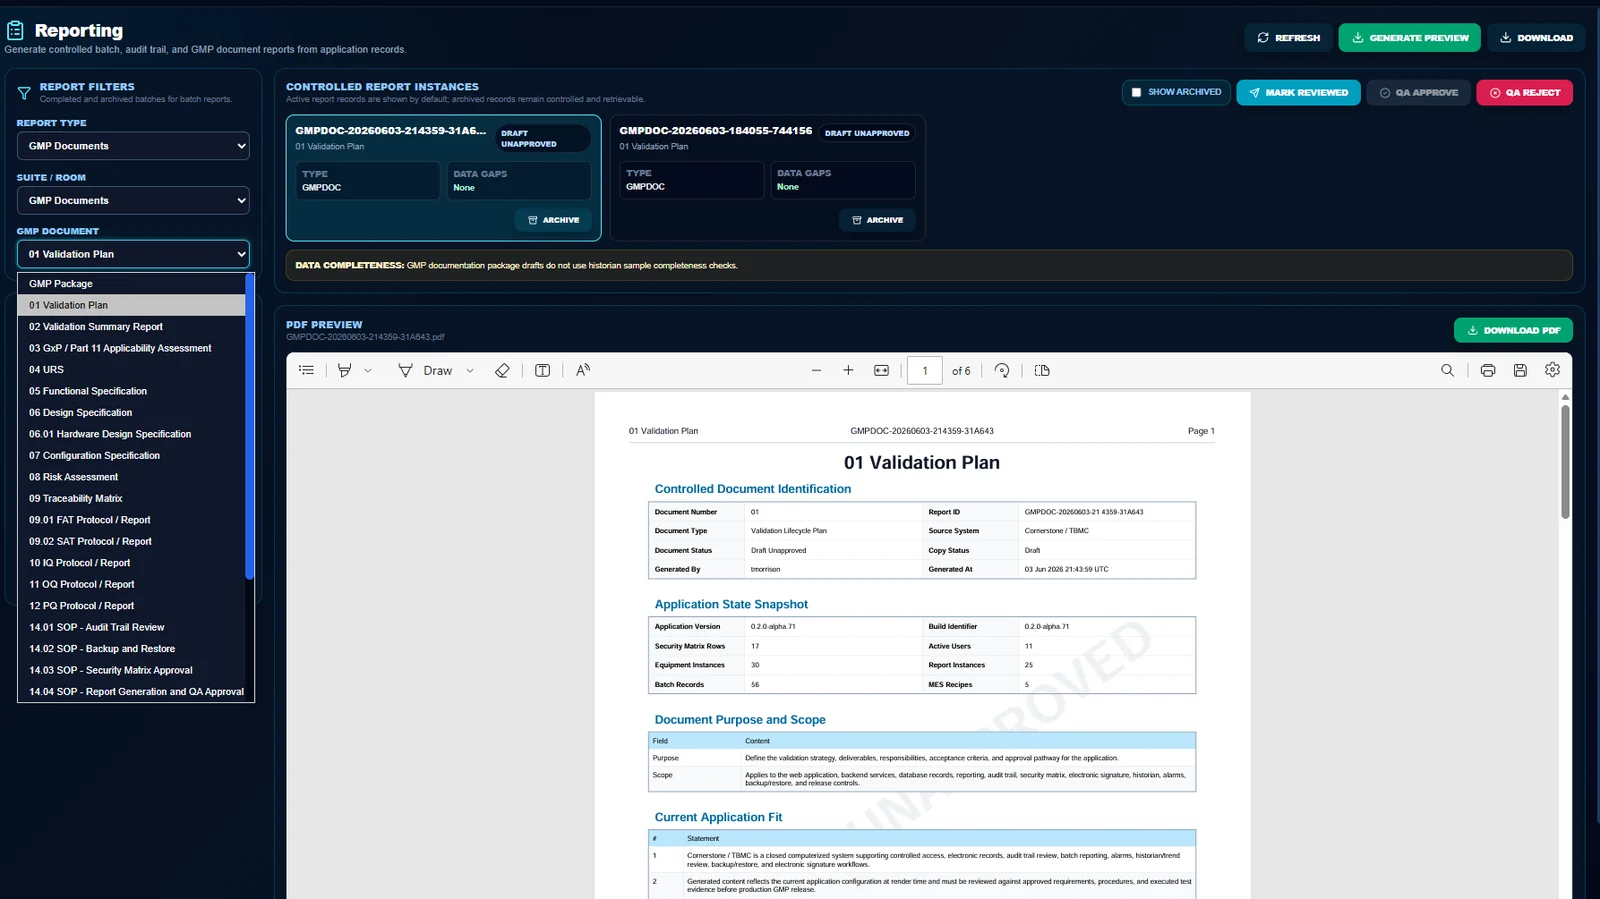Click 'of 6' page count text

click(961, 371)
